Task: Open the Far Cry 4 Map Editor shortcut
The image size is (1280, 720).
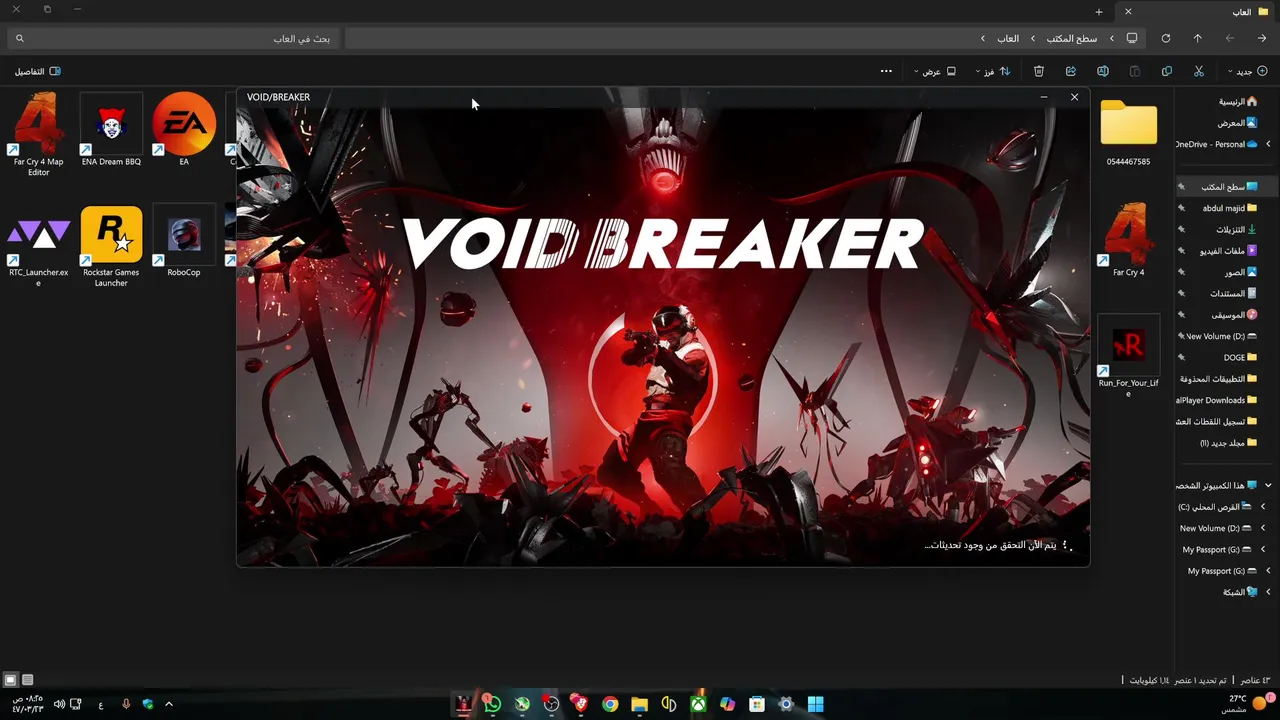Action: click(39, 133)
